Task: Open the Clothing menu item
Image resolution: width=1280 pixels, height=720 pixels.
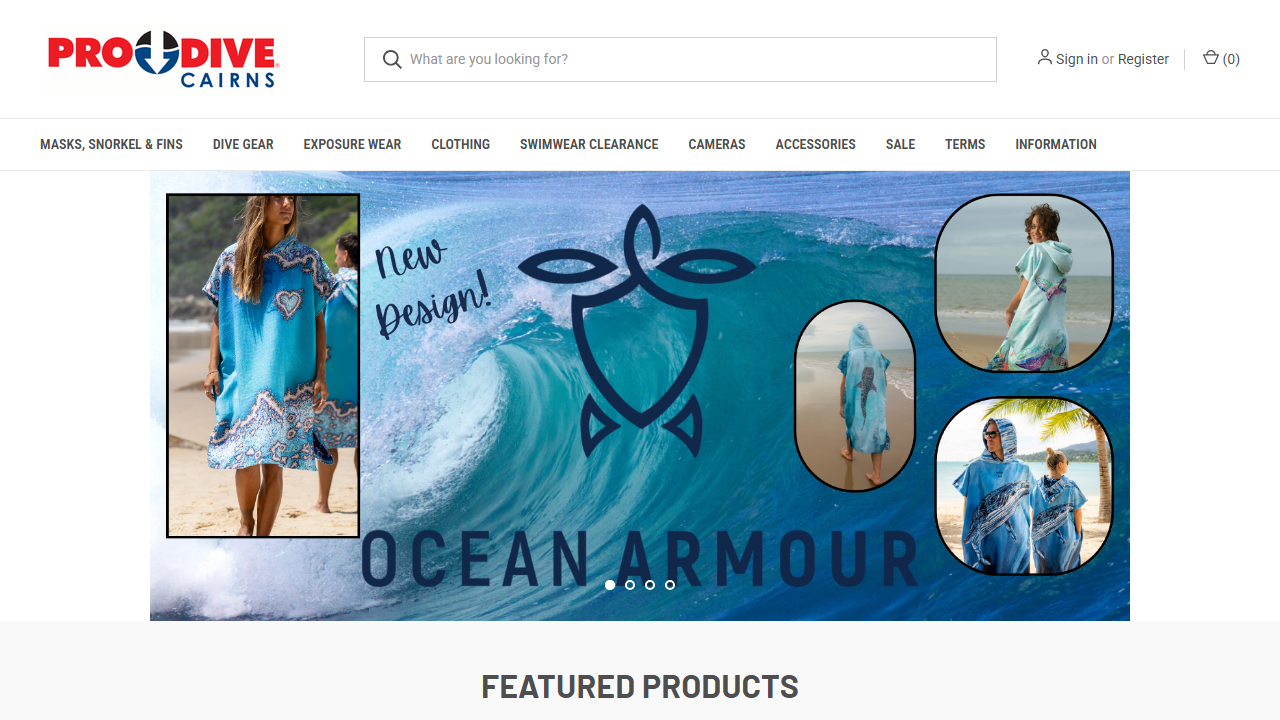Action: pos(460,144)
